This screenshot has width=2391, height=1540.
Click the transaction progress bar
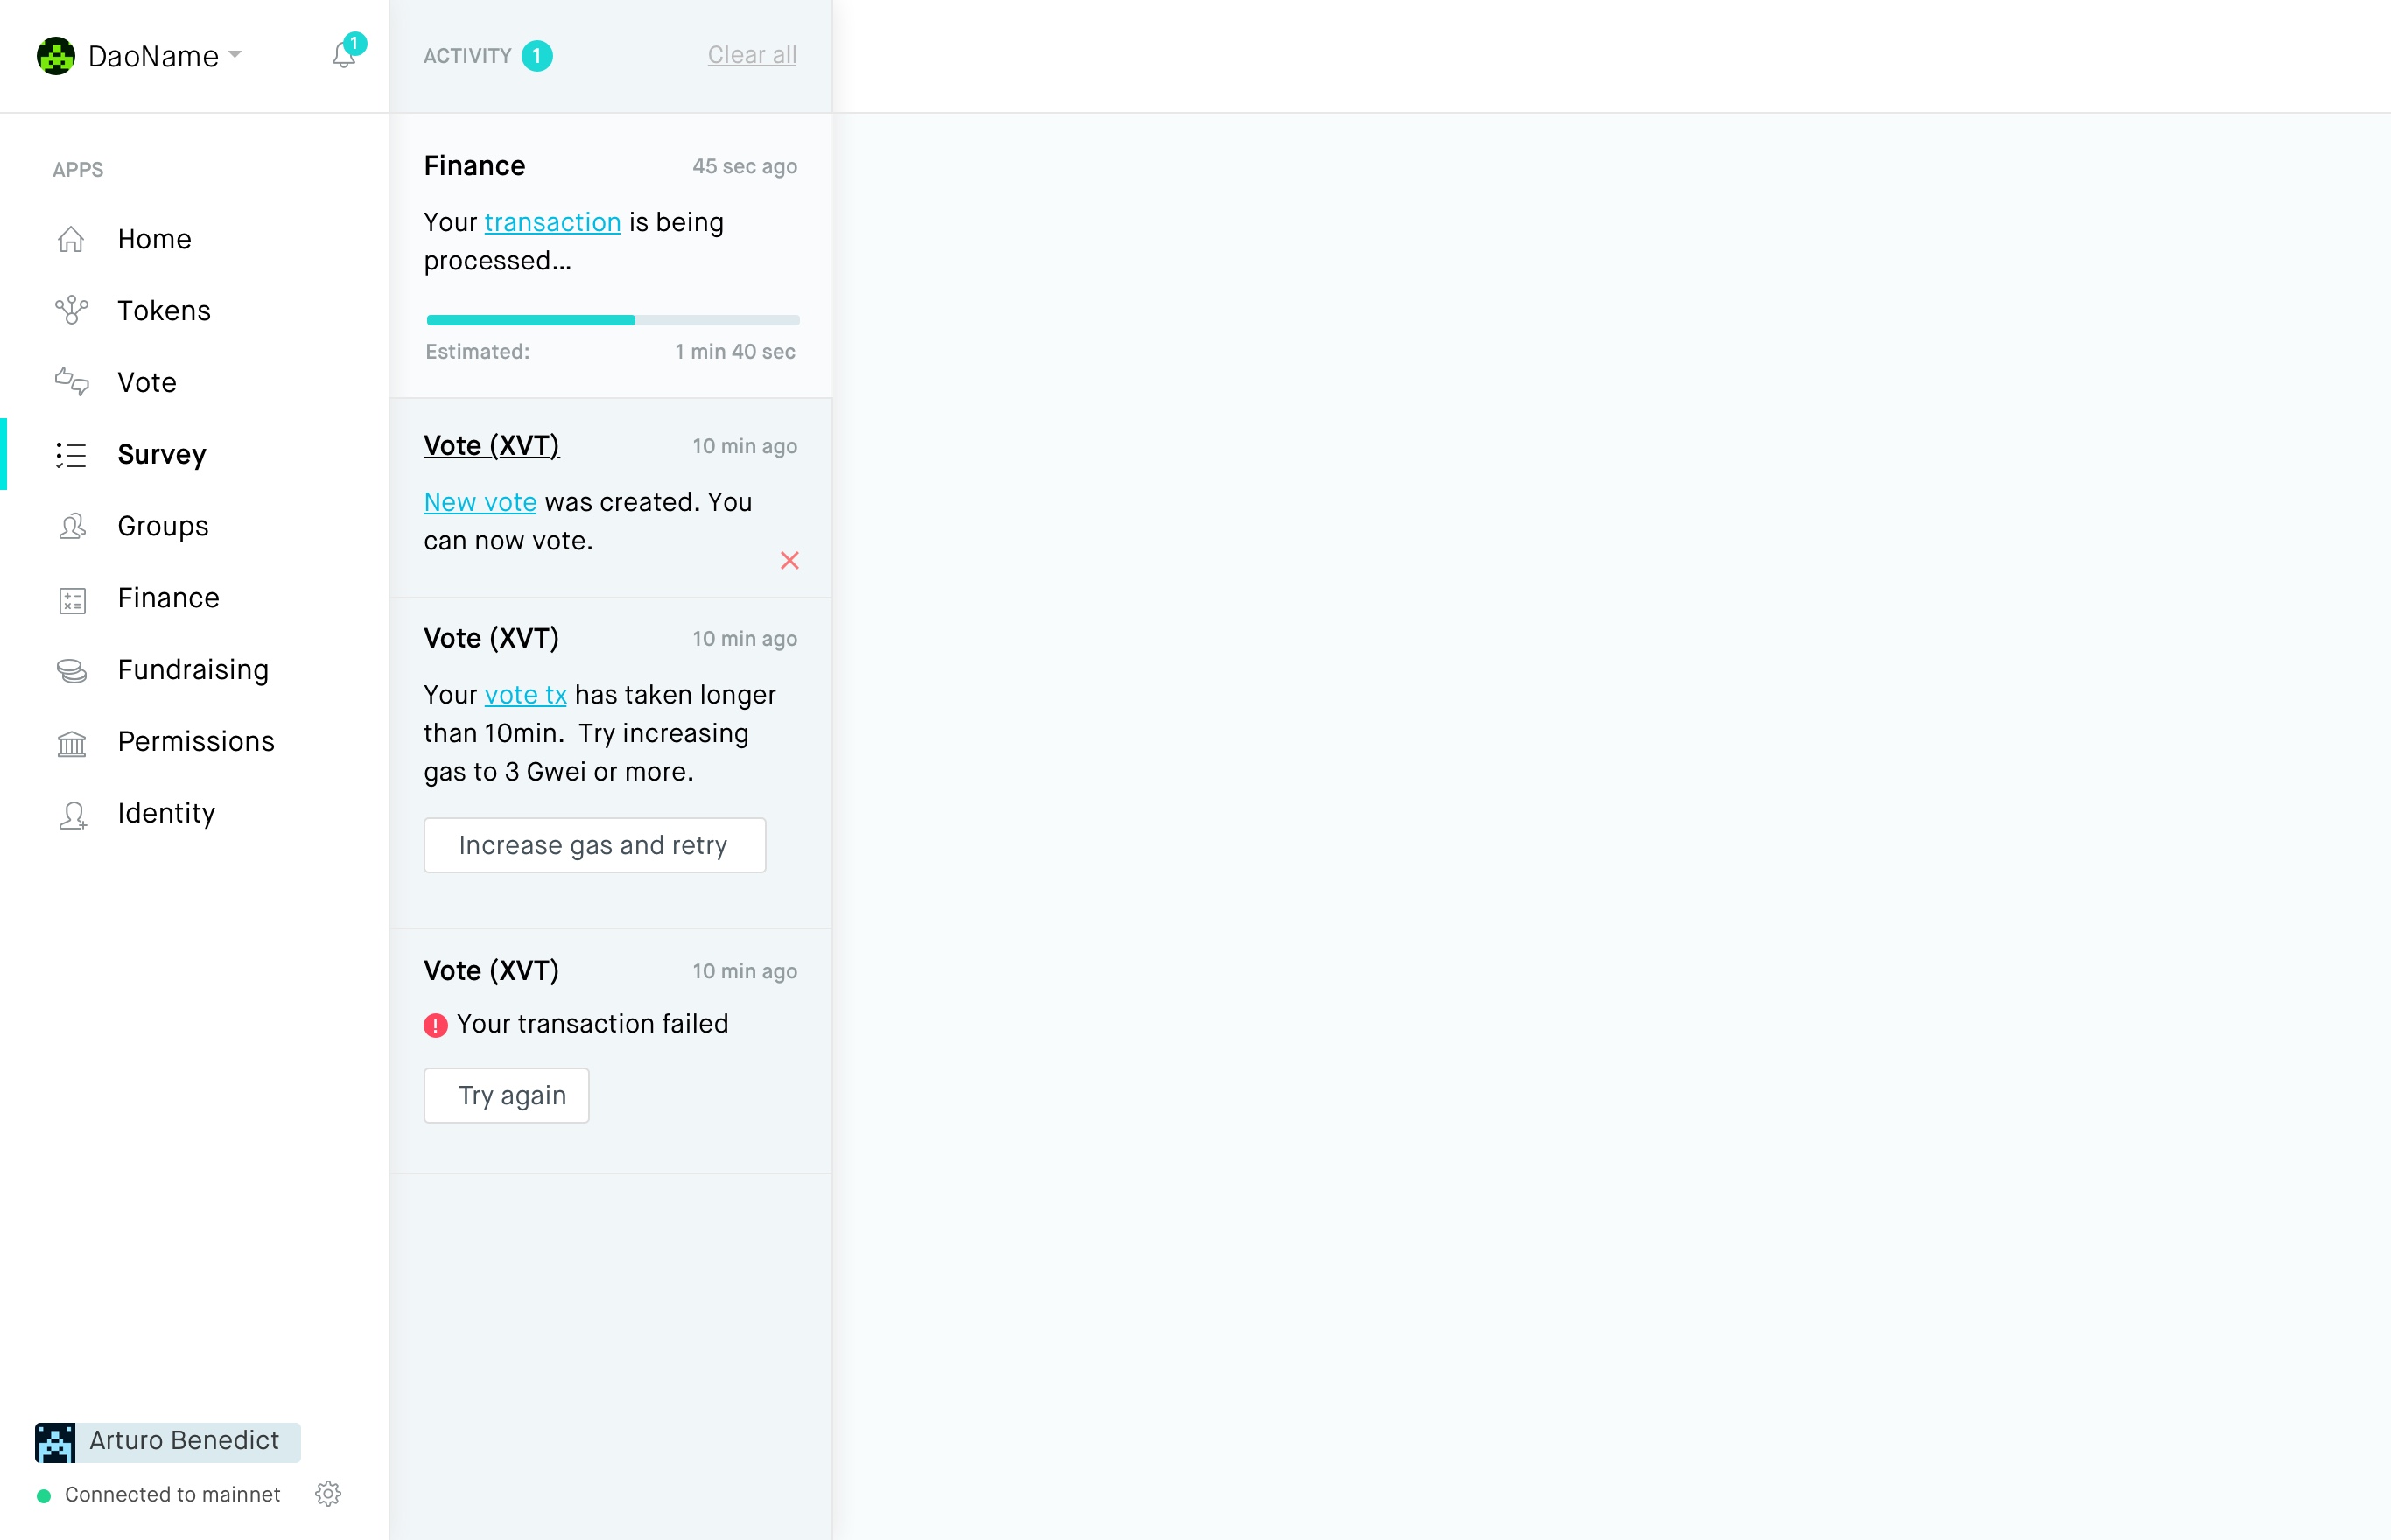(613, 320)
